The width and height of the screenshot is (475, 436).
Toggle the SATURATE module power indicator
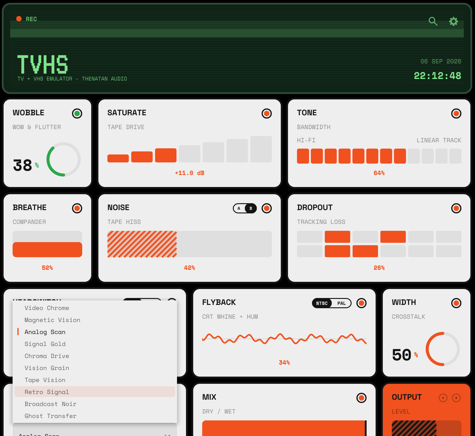pyautogui.click(x=267, y=114)
